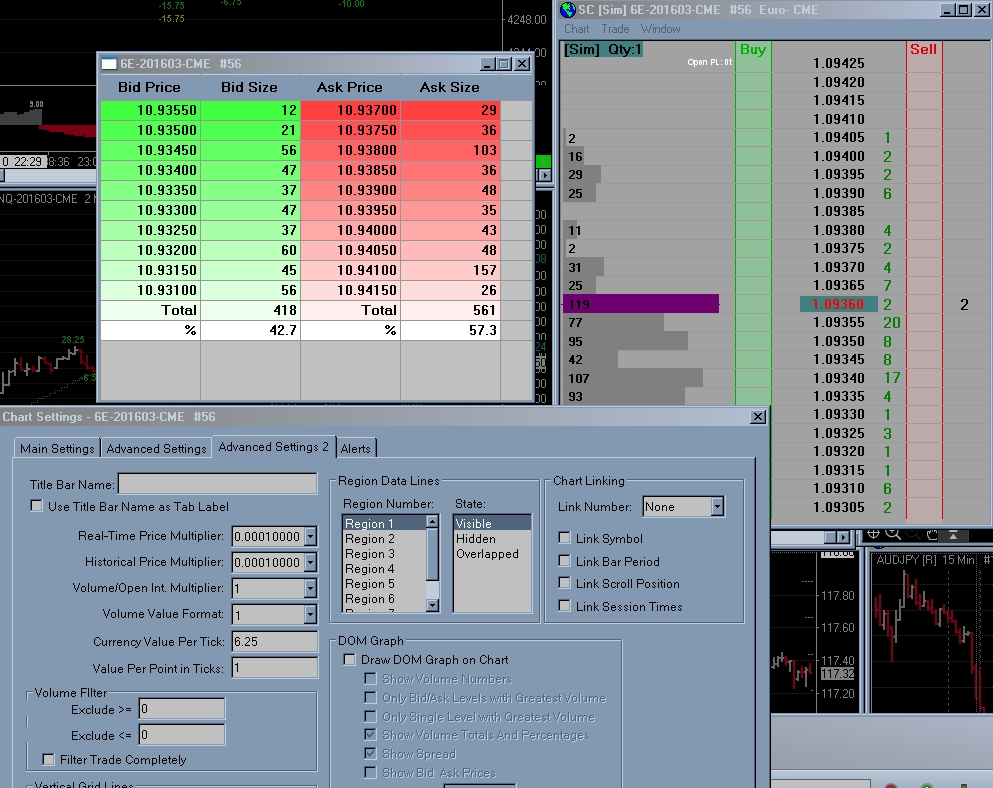Toggle the Link Symbol checkbox

565,539
